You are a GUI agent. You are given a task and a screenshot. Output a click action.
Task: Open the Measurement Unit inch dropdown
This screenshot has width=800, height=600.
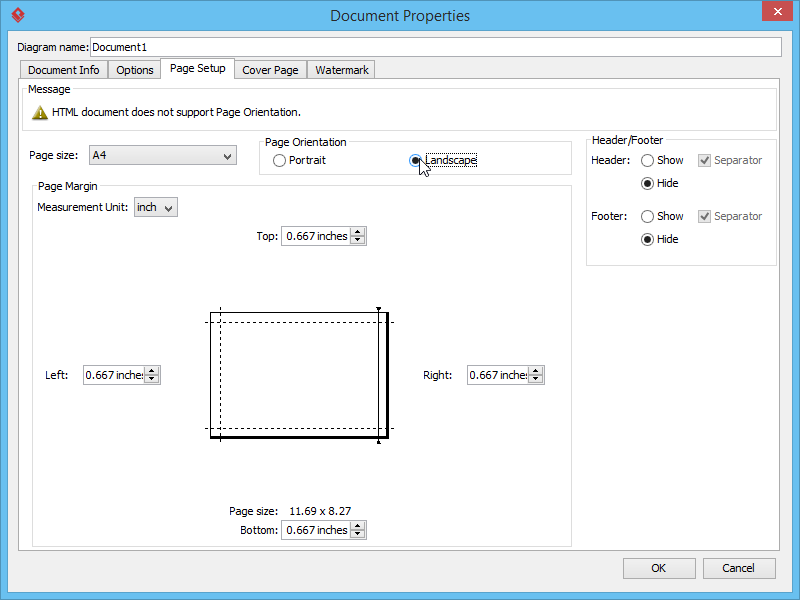point(156,208)
